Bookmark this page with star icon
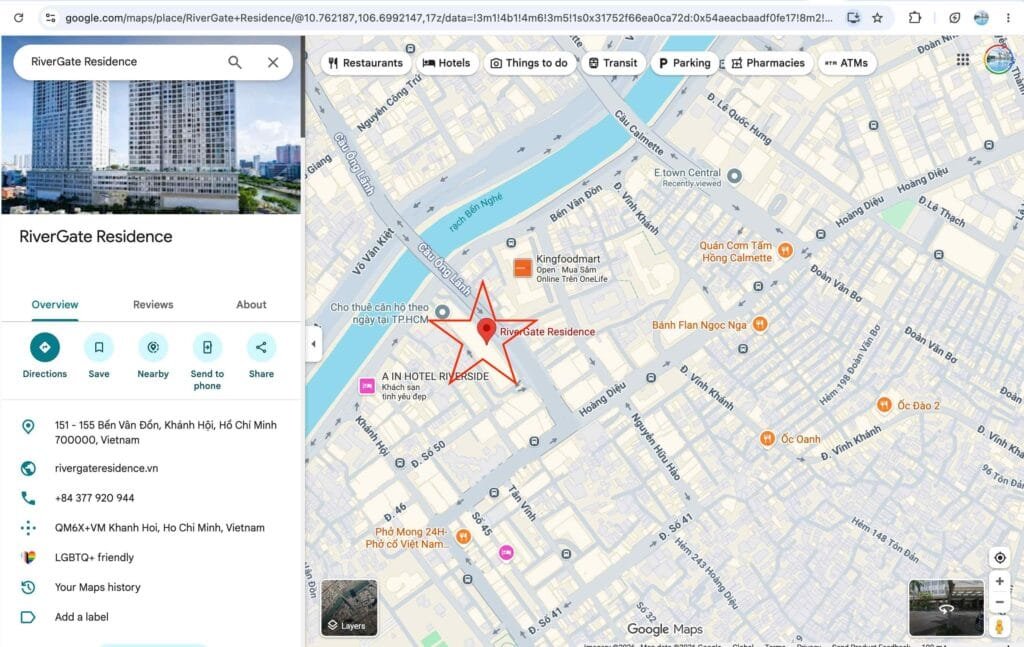 (878, 18)
